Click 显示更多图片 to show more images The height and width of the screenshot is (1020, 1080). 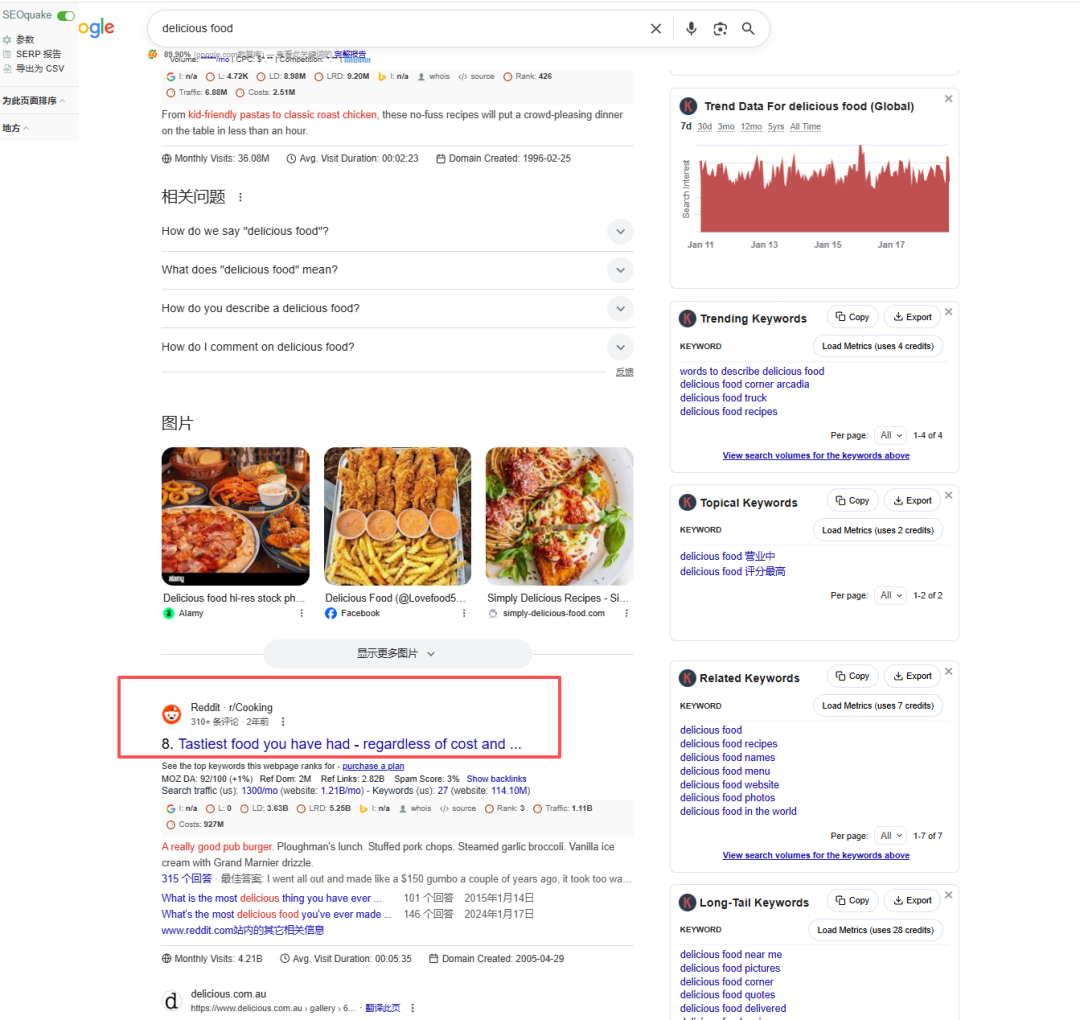[397, 654]
